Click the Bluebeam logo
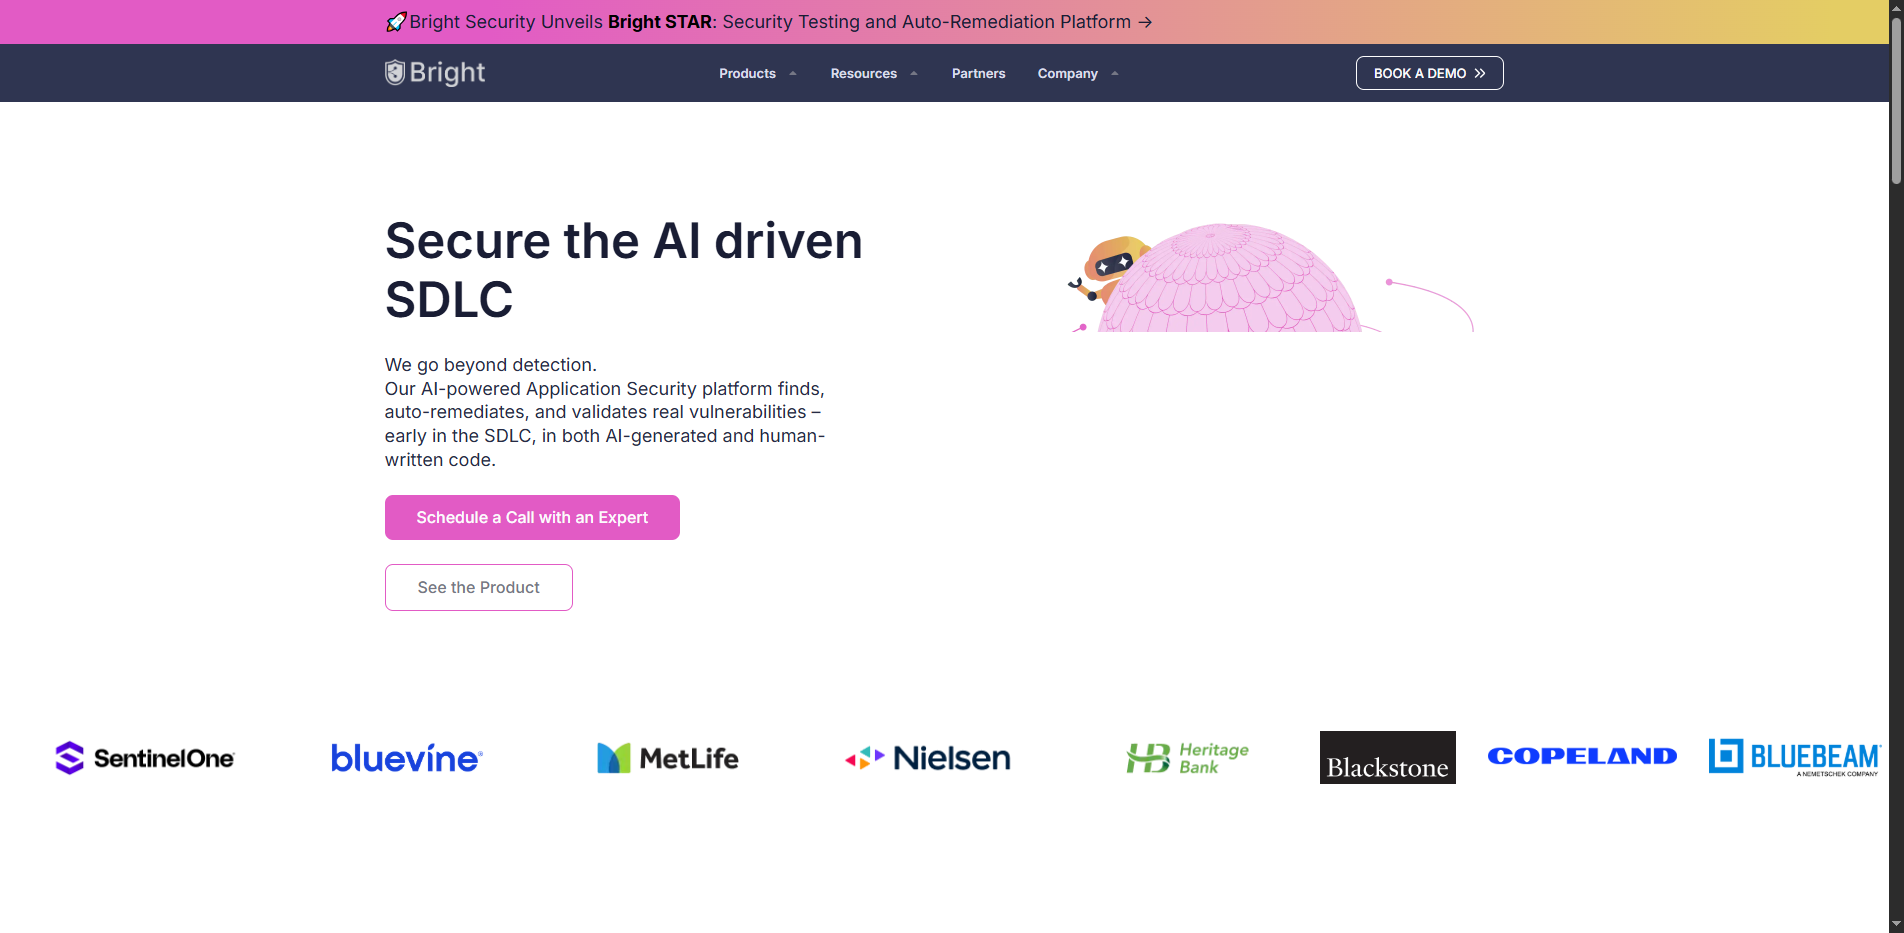1904x933 pixels. pyautogui.click(x=1795, y=757)
